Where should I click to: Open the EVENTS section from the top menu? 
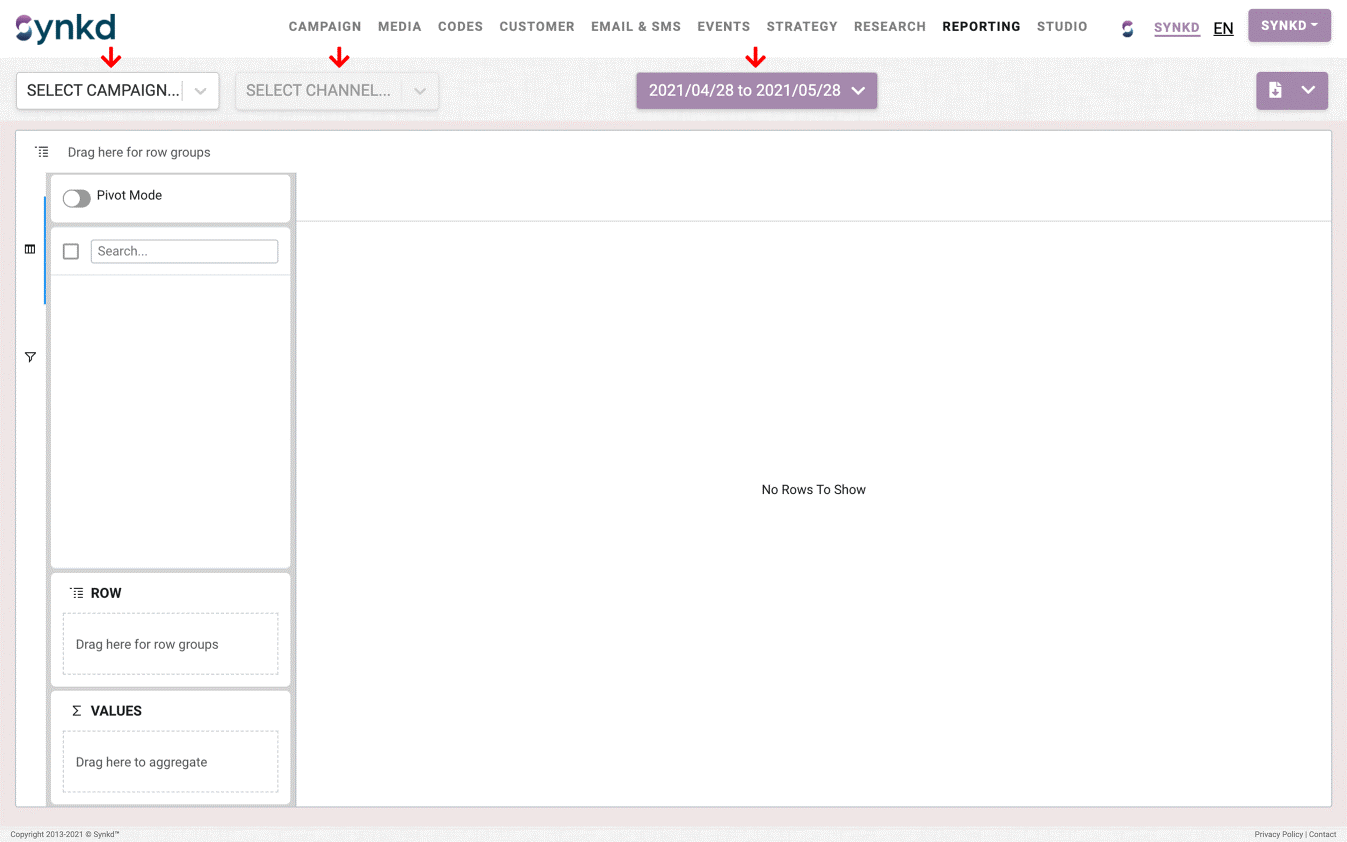723,27
